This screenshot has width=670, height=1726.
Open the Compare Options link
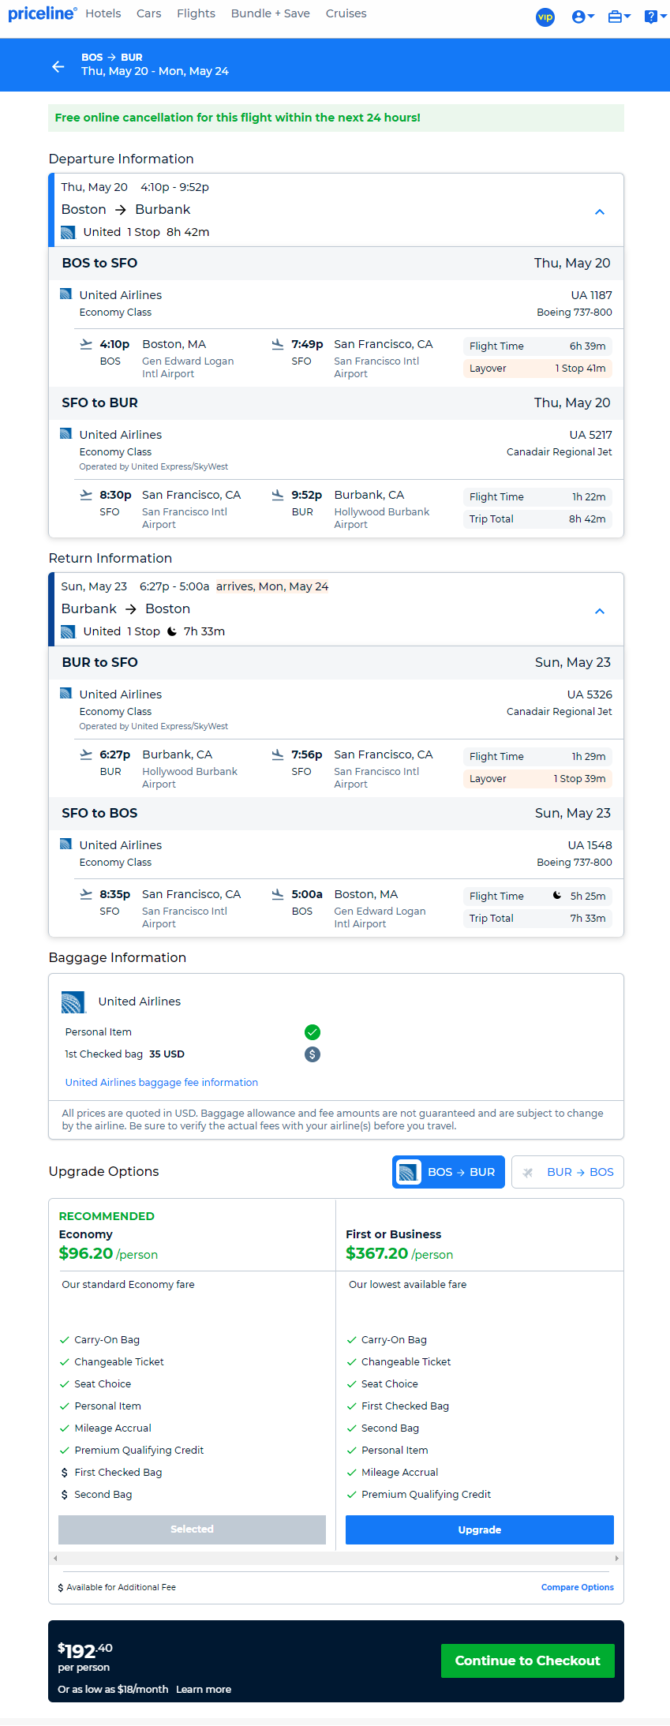click(x=577, y=1587)
